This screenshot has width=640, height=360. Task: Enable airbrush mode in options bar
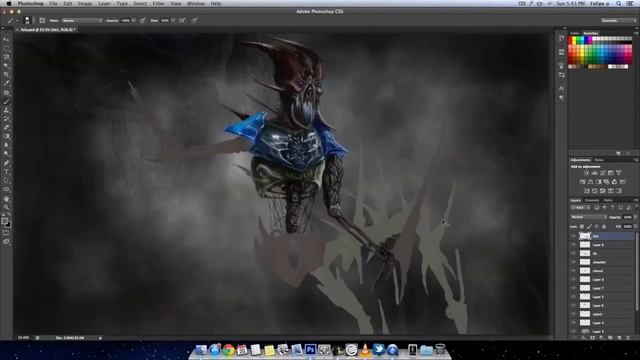(182, 20)
